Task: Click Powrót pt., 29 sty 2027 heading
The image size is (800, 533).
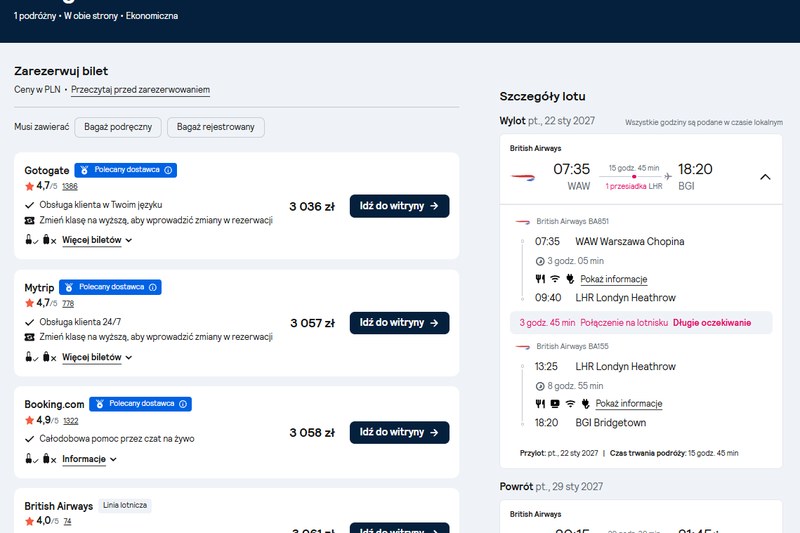Action: (x=551, y=487)
